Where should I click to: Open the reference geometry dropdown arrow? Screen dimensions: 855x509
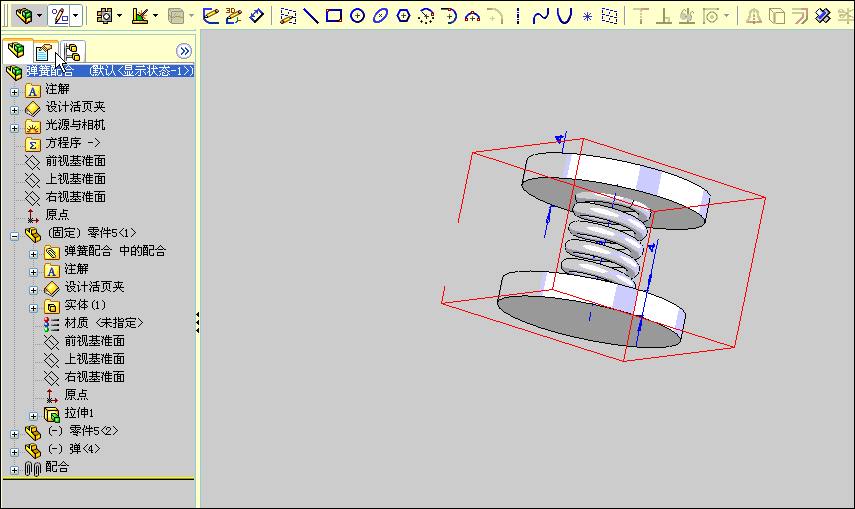pos(155,16)
